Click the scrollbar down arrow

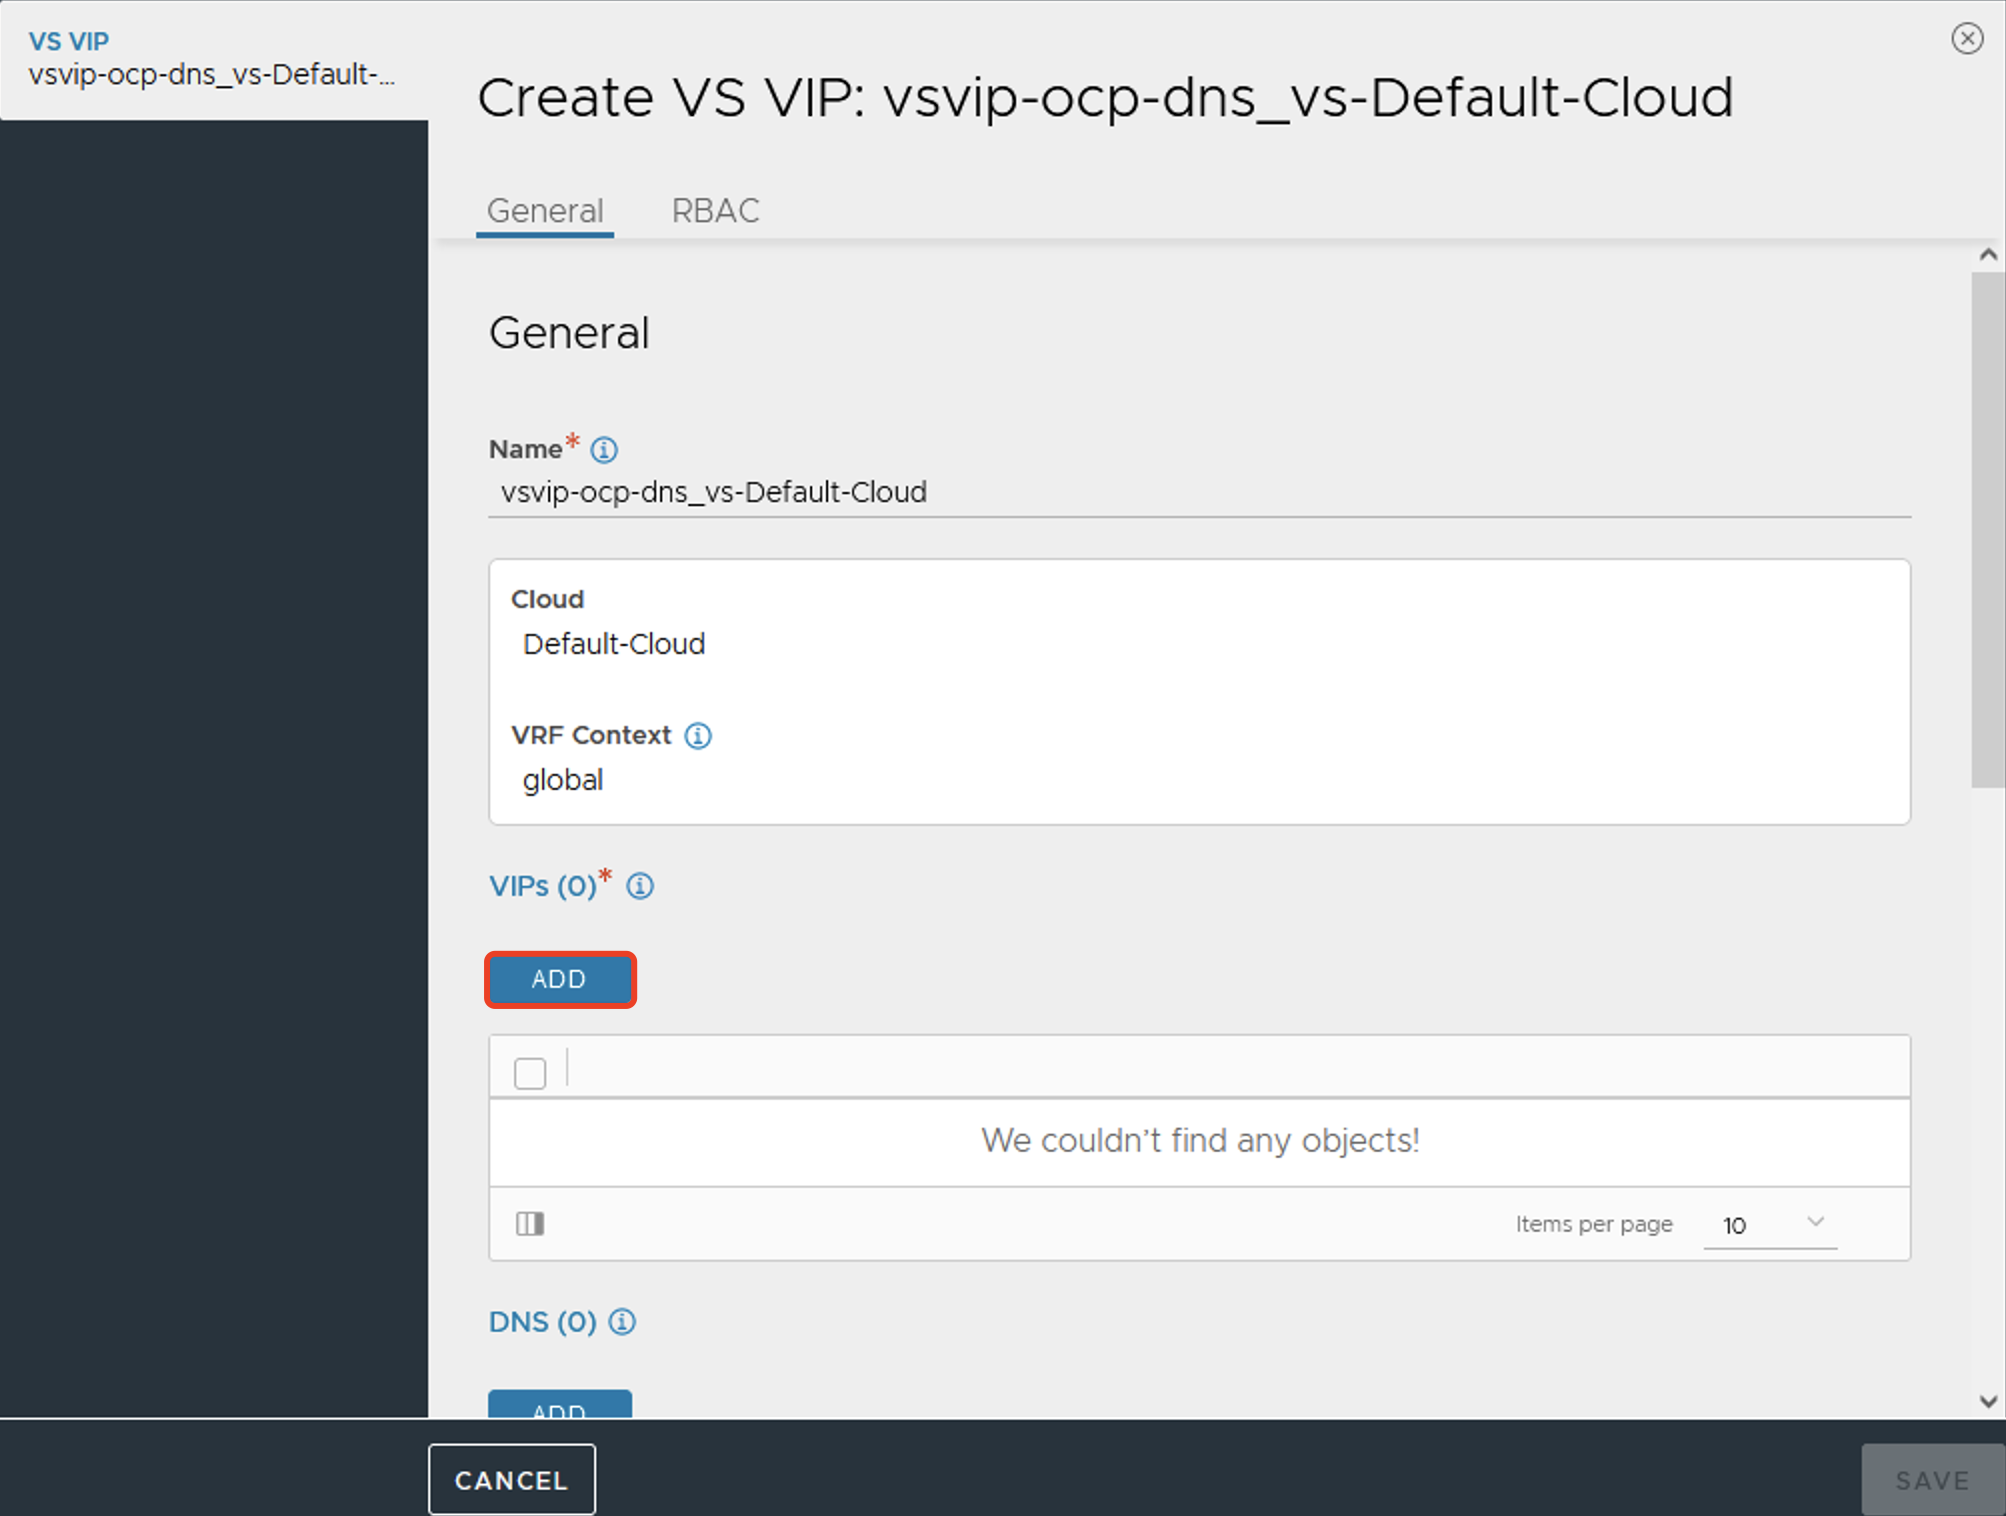1988,1402
